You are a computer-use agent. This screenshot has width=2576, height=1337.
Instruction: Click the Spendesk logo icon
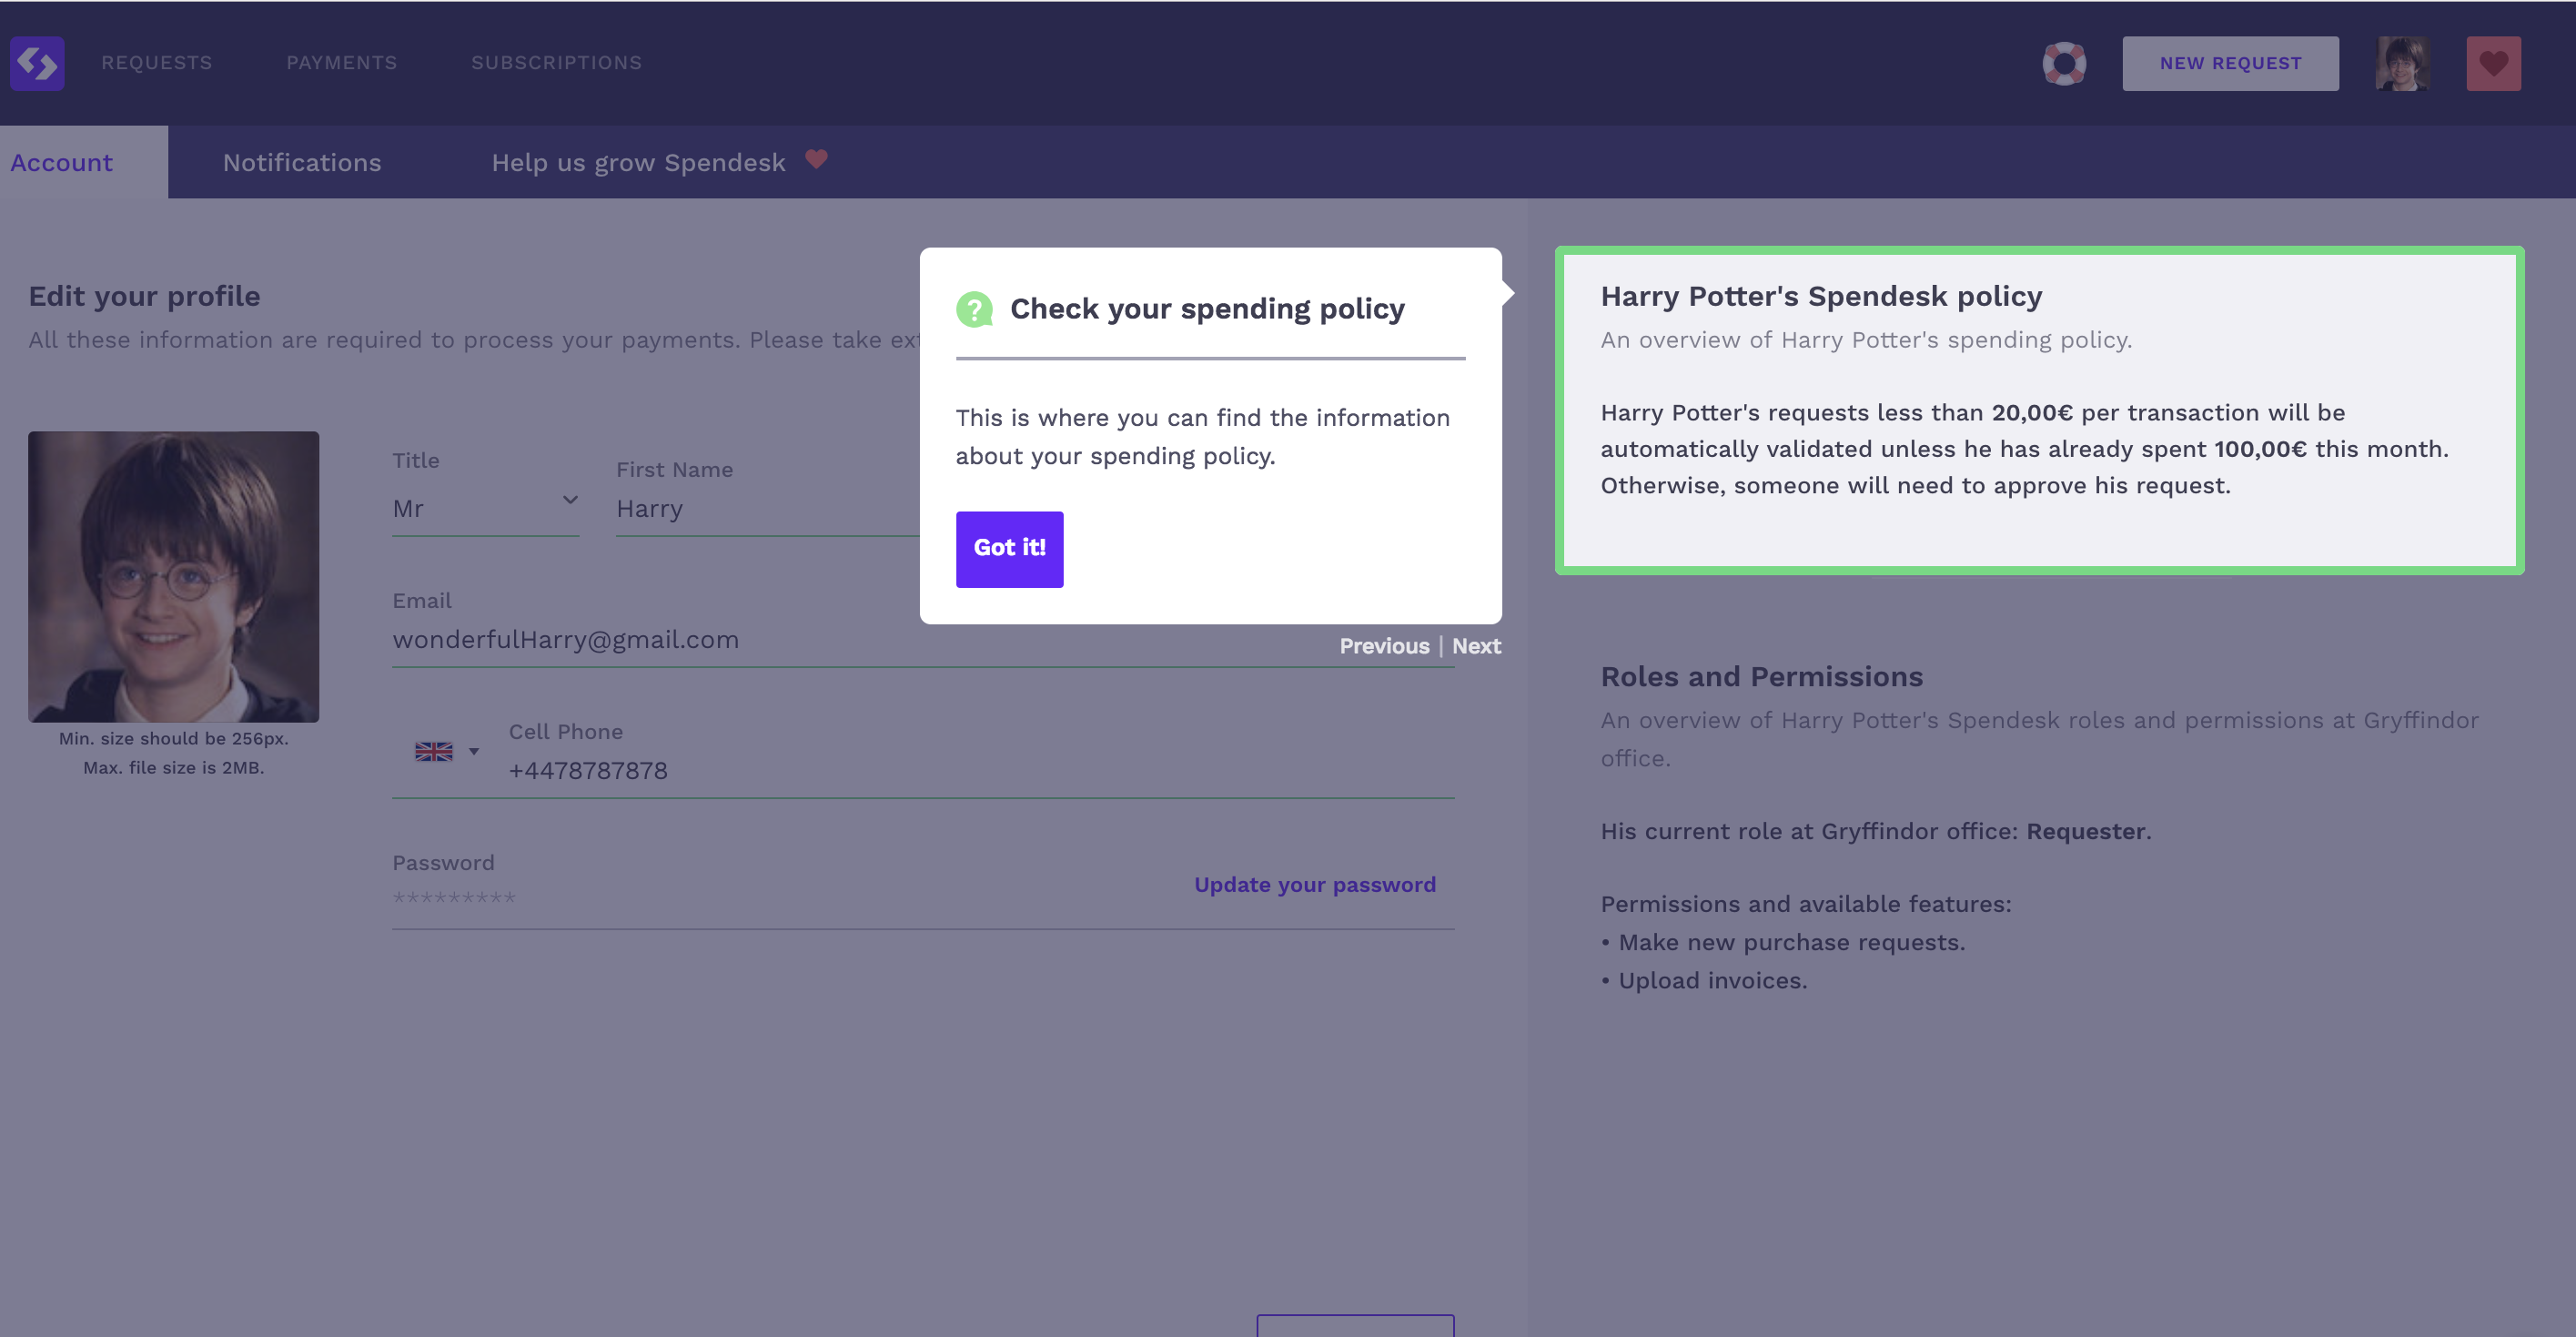(x=37, y=63)
